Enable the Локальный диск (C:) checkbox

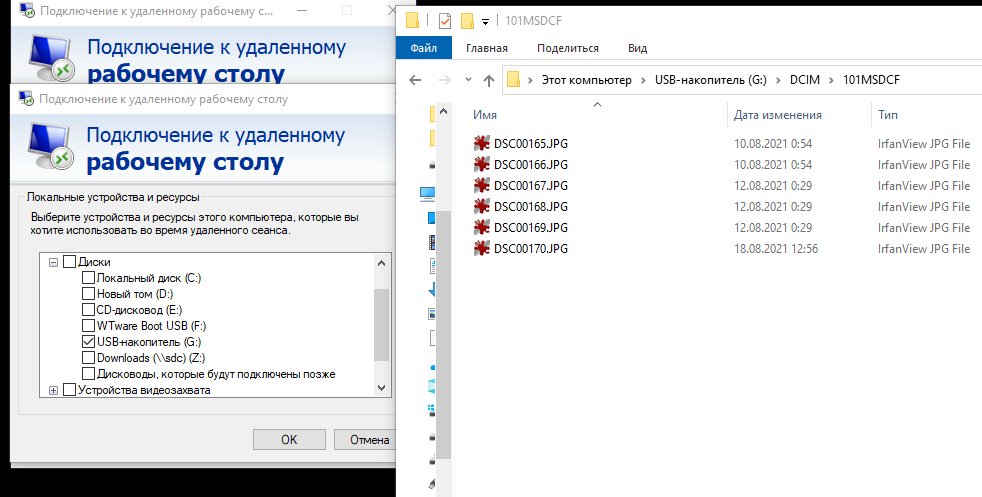(x=88, y=278)
